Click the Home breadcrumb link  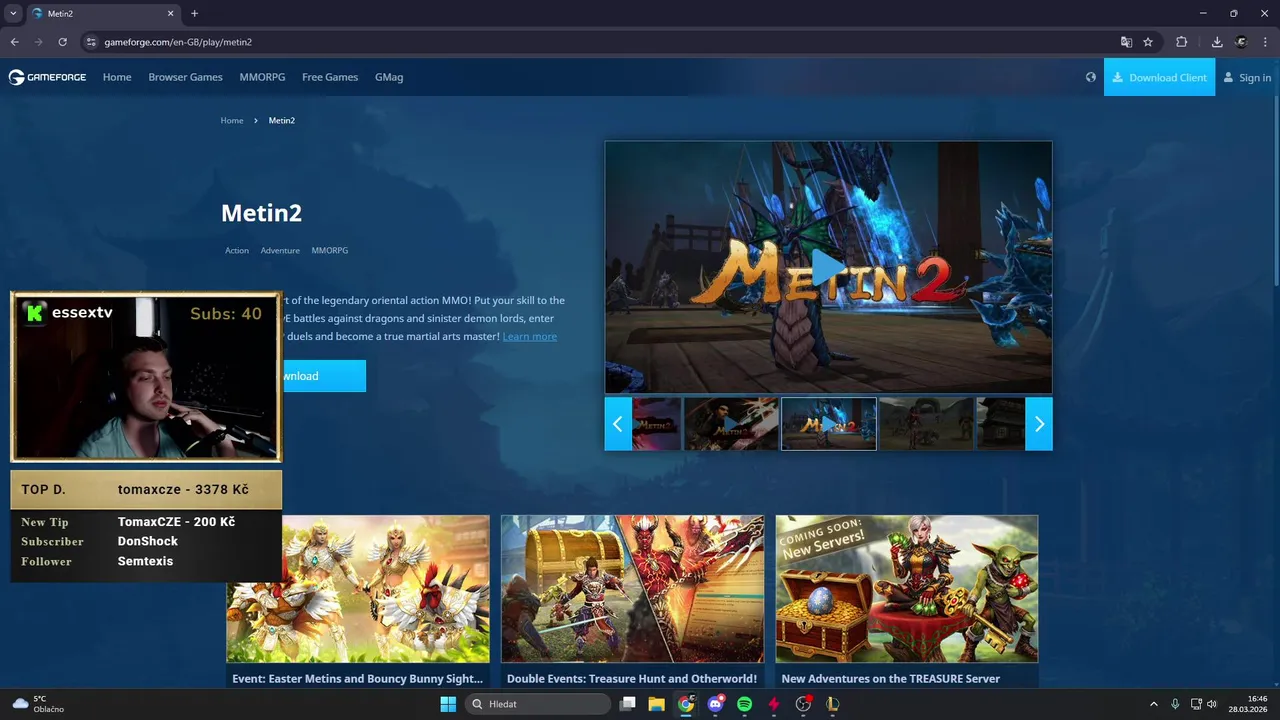pyautogui.click(x=232, y=120)
